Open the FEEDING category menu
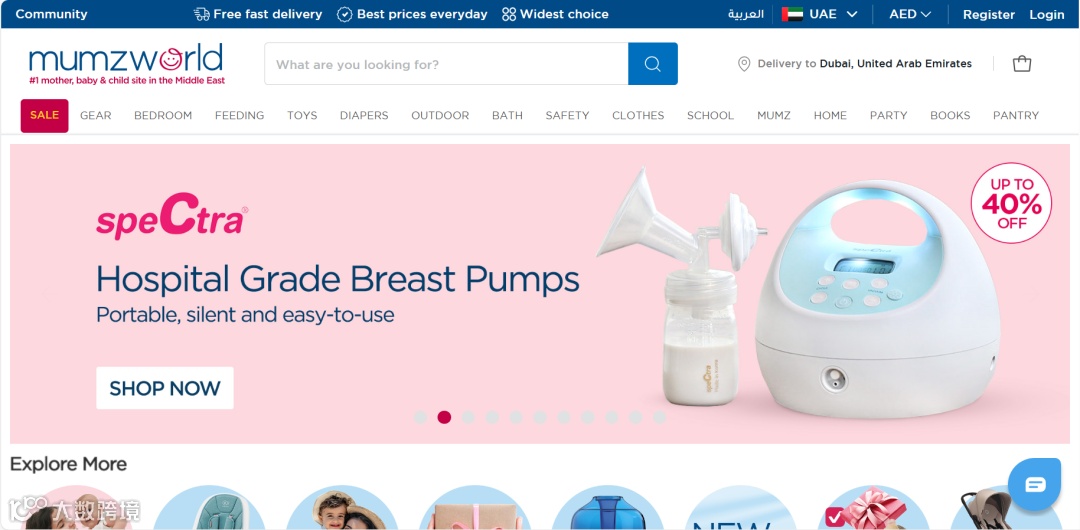Viewport: 1080px width, 530px height. (x=240, y=116)
